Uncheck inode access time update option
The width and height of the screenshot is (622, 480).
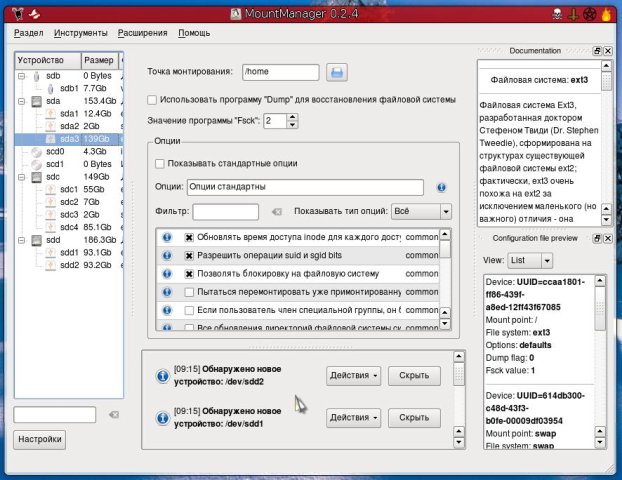(x=189, y=237)
